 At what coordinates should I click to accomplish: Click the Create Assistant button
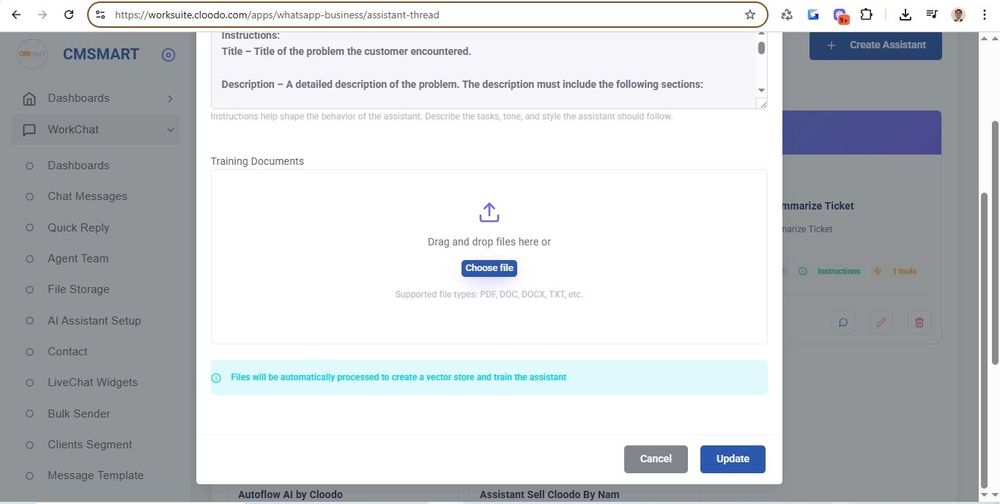tap(875, 45)
